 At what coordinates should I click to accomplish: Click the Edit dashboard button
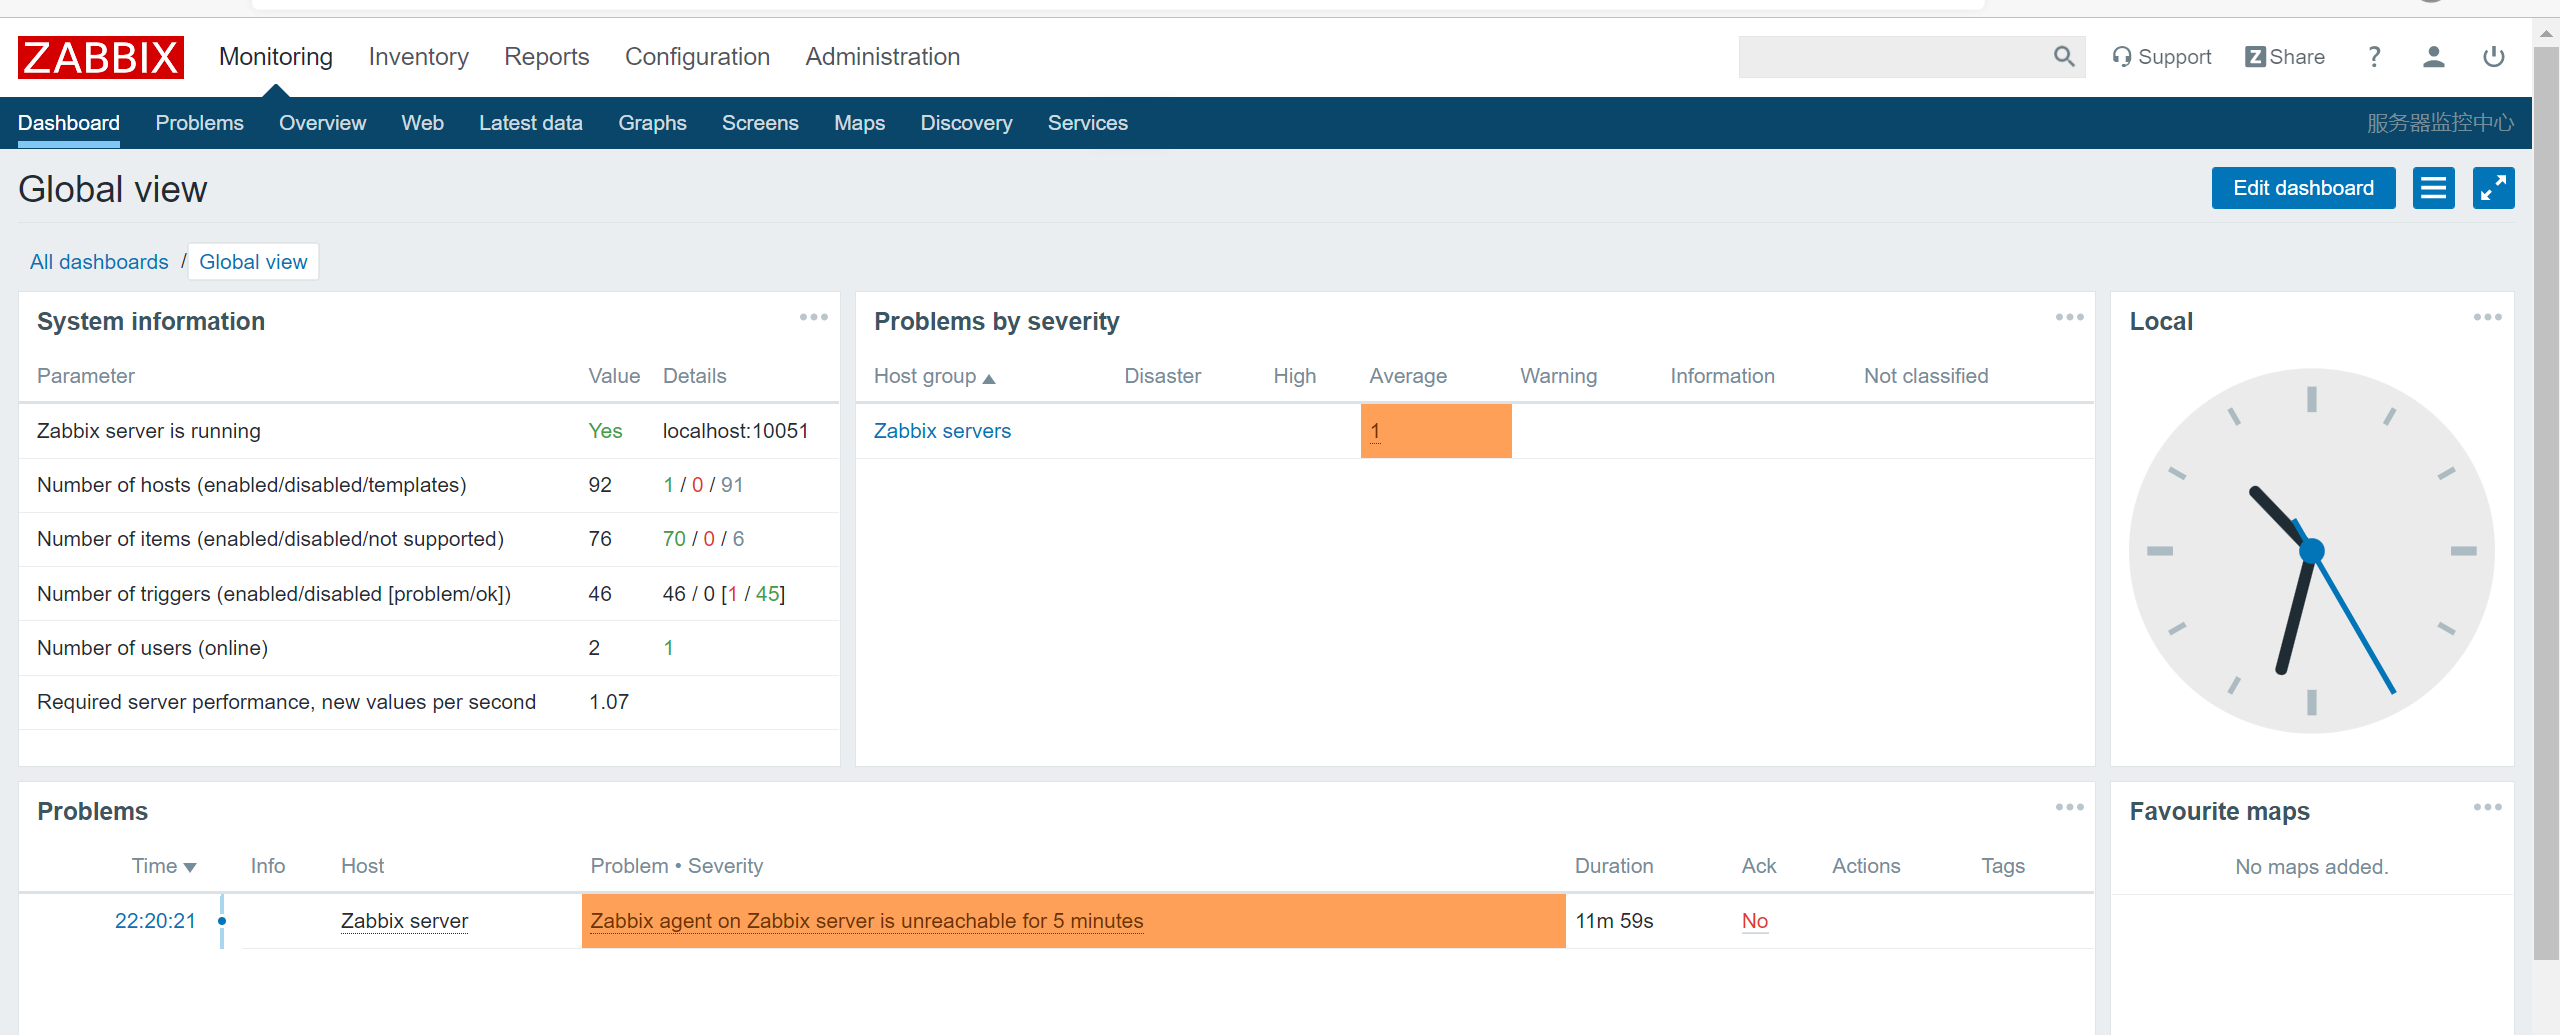[x=2304, y=188]
